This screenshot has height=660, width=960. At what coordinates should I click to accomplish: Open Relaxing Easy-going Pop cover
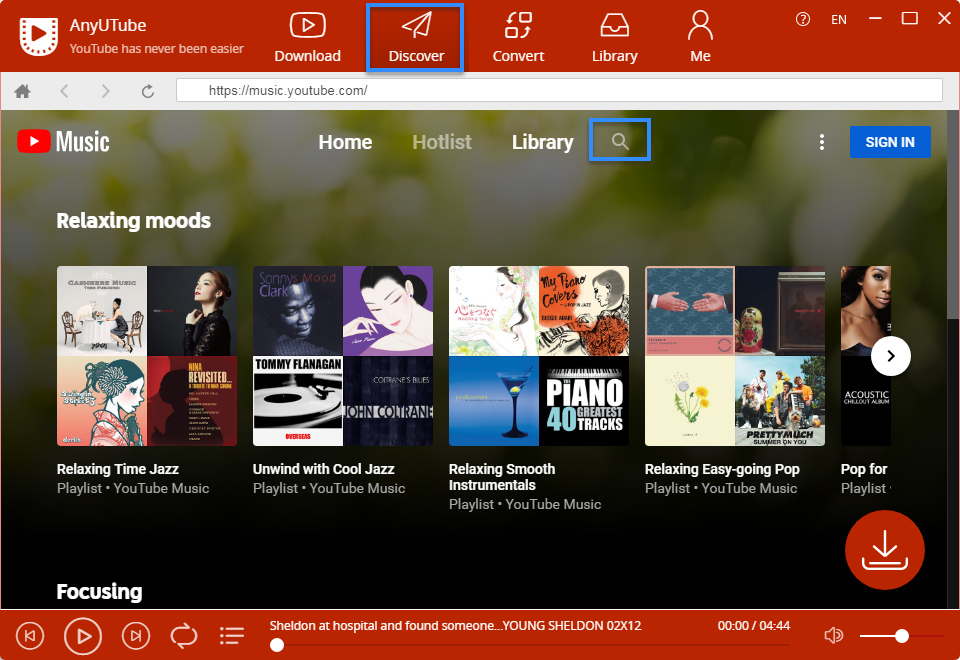735,356
